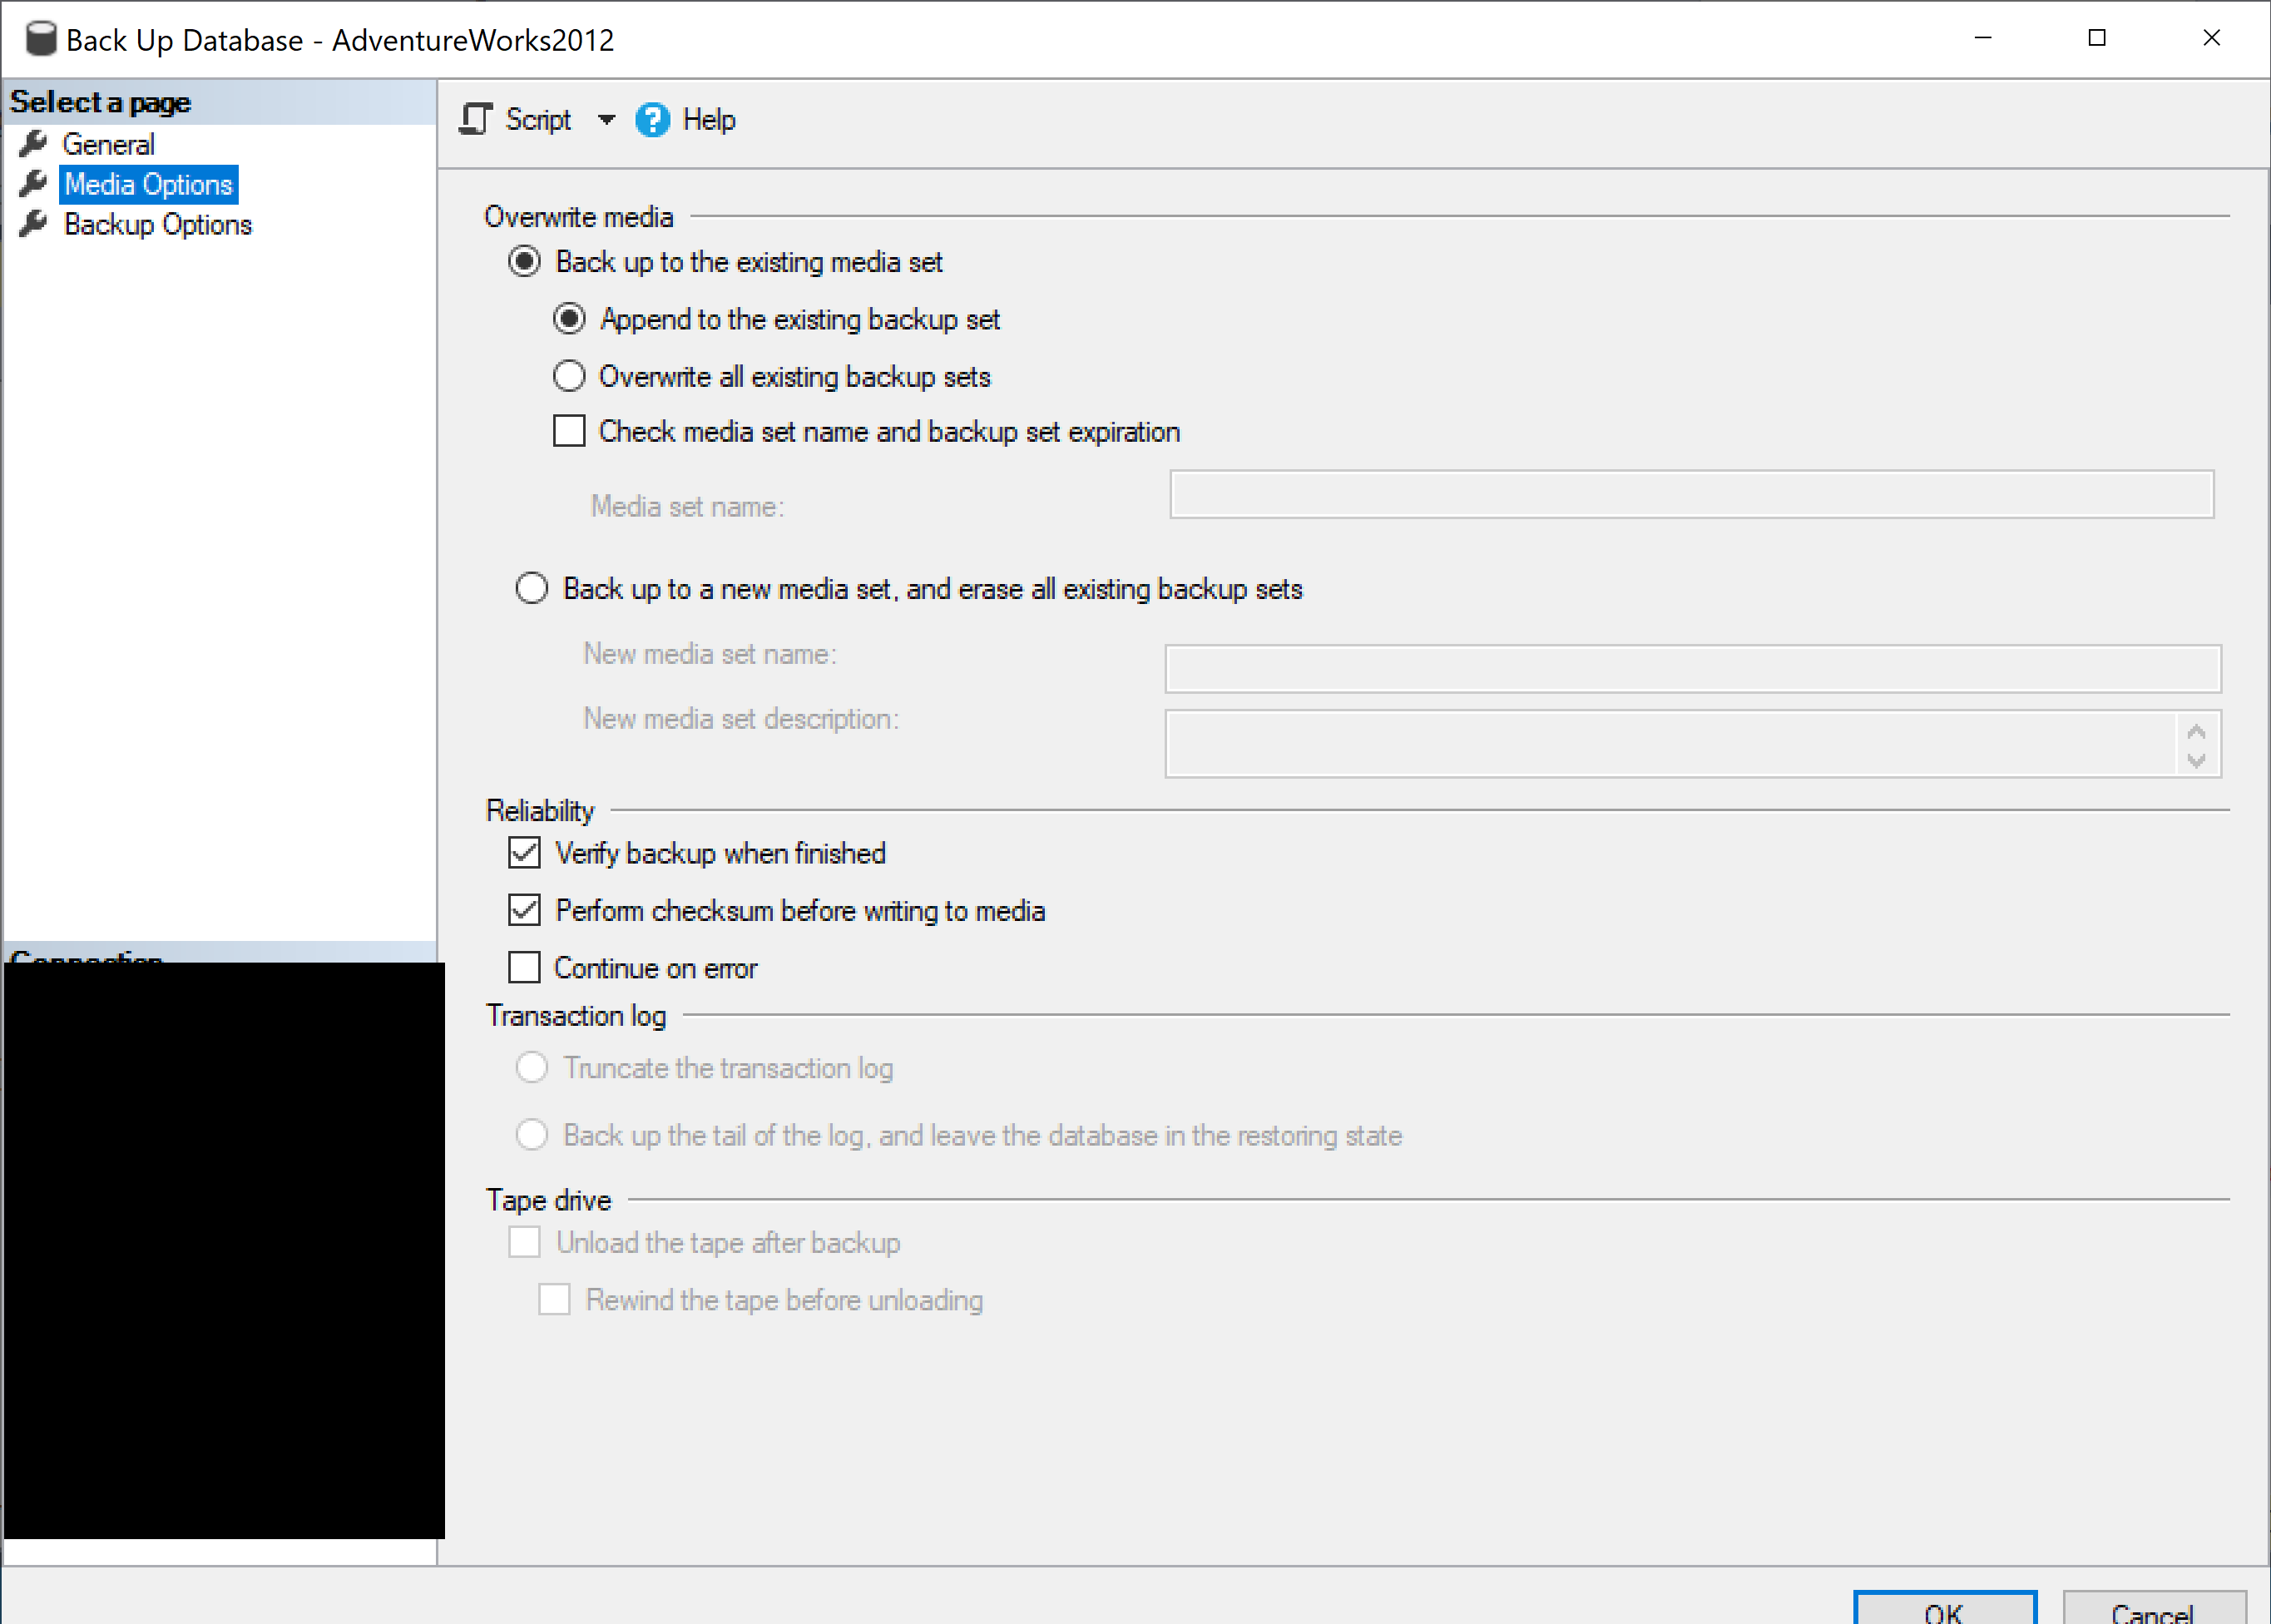This screenshot has width=2271, height=1624.
Task: Click the wrench icon beside General
Action: coord(33,144)
